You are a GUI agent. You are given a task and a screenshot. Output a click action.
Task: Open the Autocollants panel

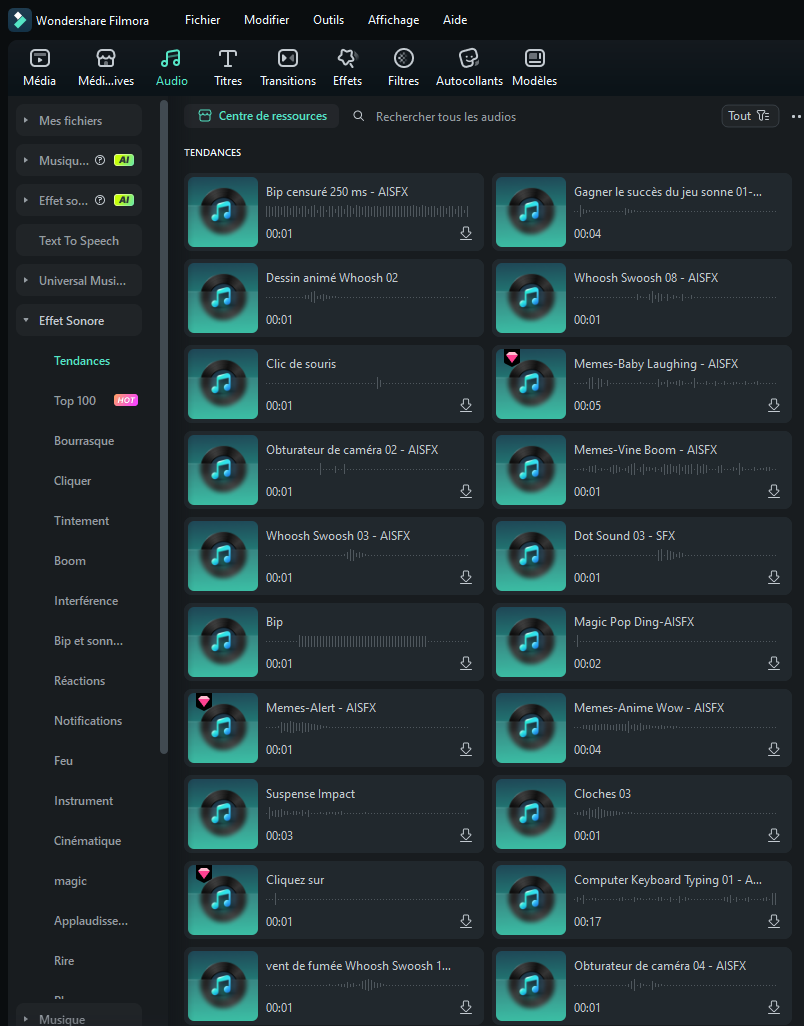(x=469, y=67)
